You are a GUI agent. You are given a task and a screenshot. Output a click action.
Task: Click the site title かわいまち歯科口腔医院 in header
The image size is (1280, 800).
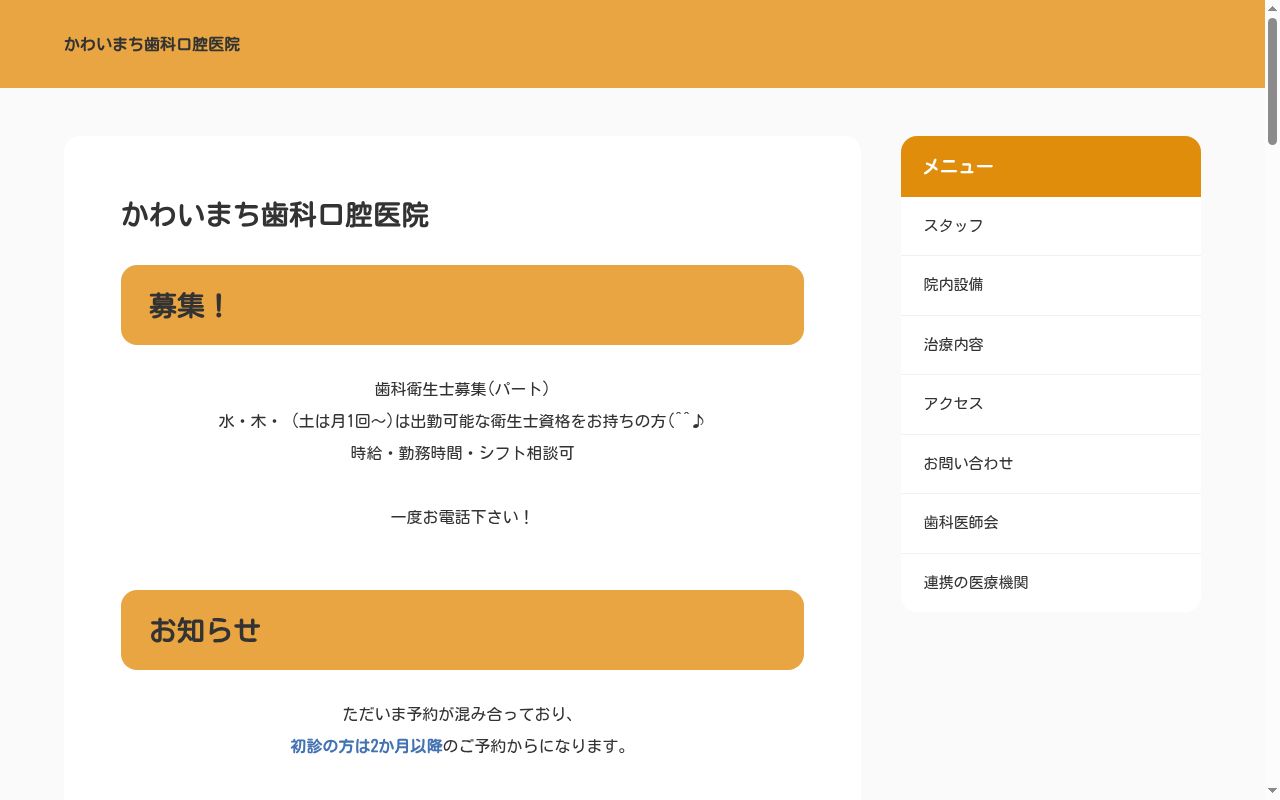coord(152,44)
